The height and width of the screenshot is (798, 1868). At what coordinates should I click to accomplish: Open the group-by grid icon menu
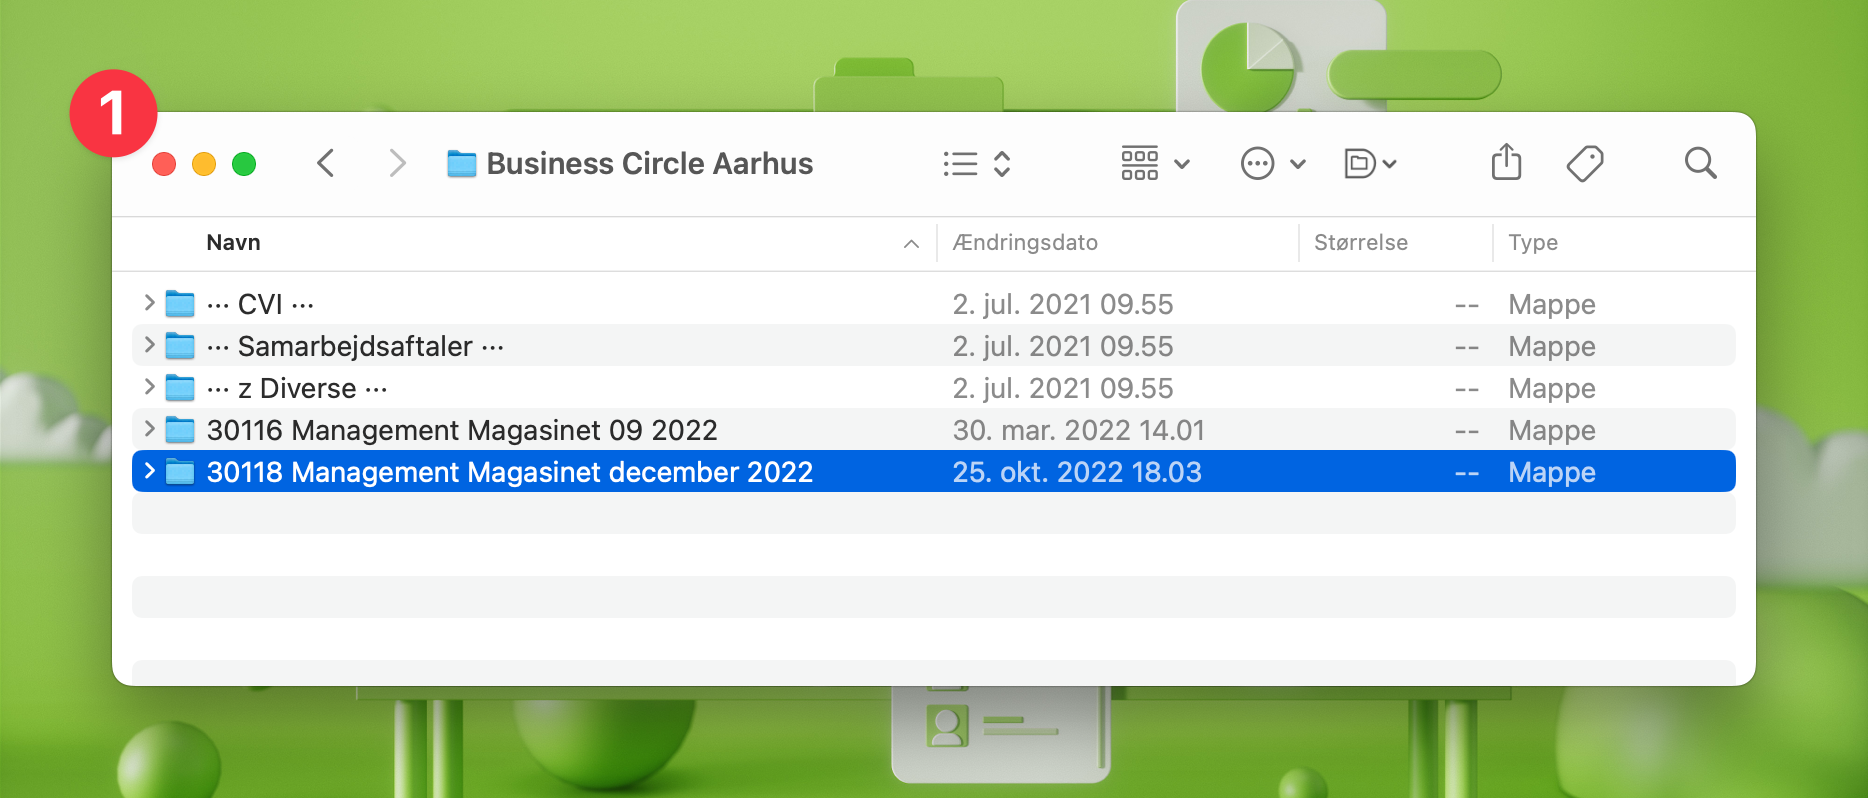1154,163
